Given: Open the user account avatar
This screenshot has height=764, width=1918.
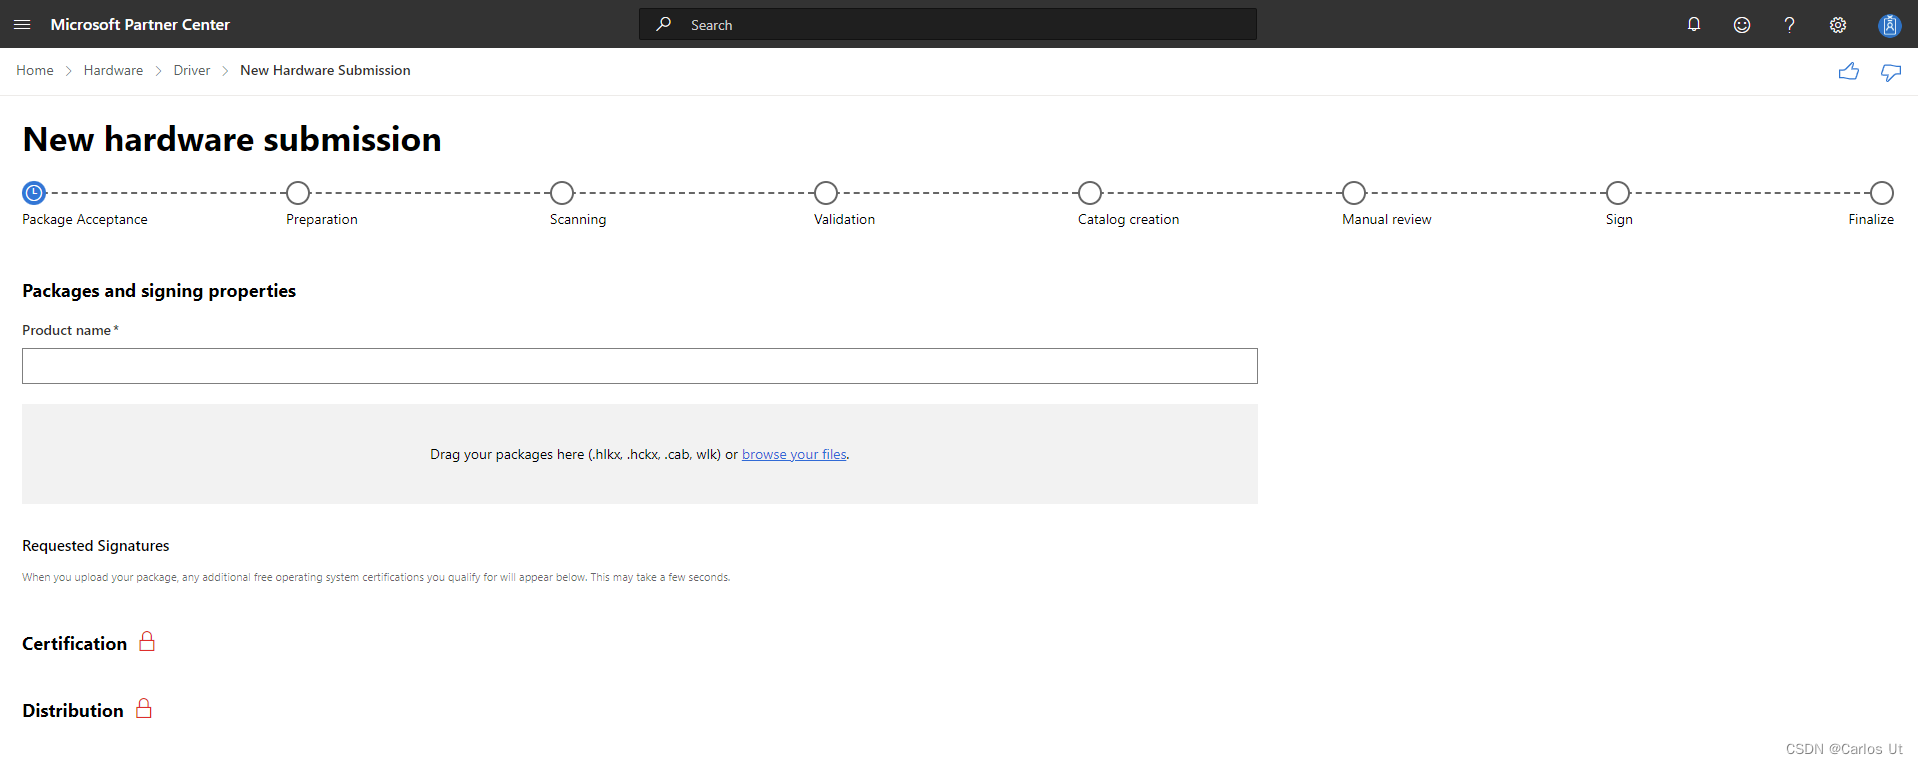Looking at the screenshot, I should [x=1889, y=24].
